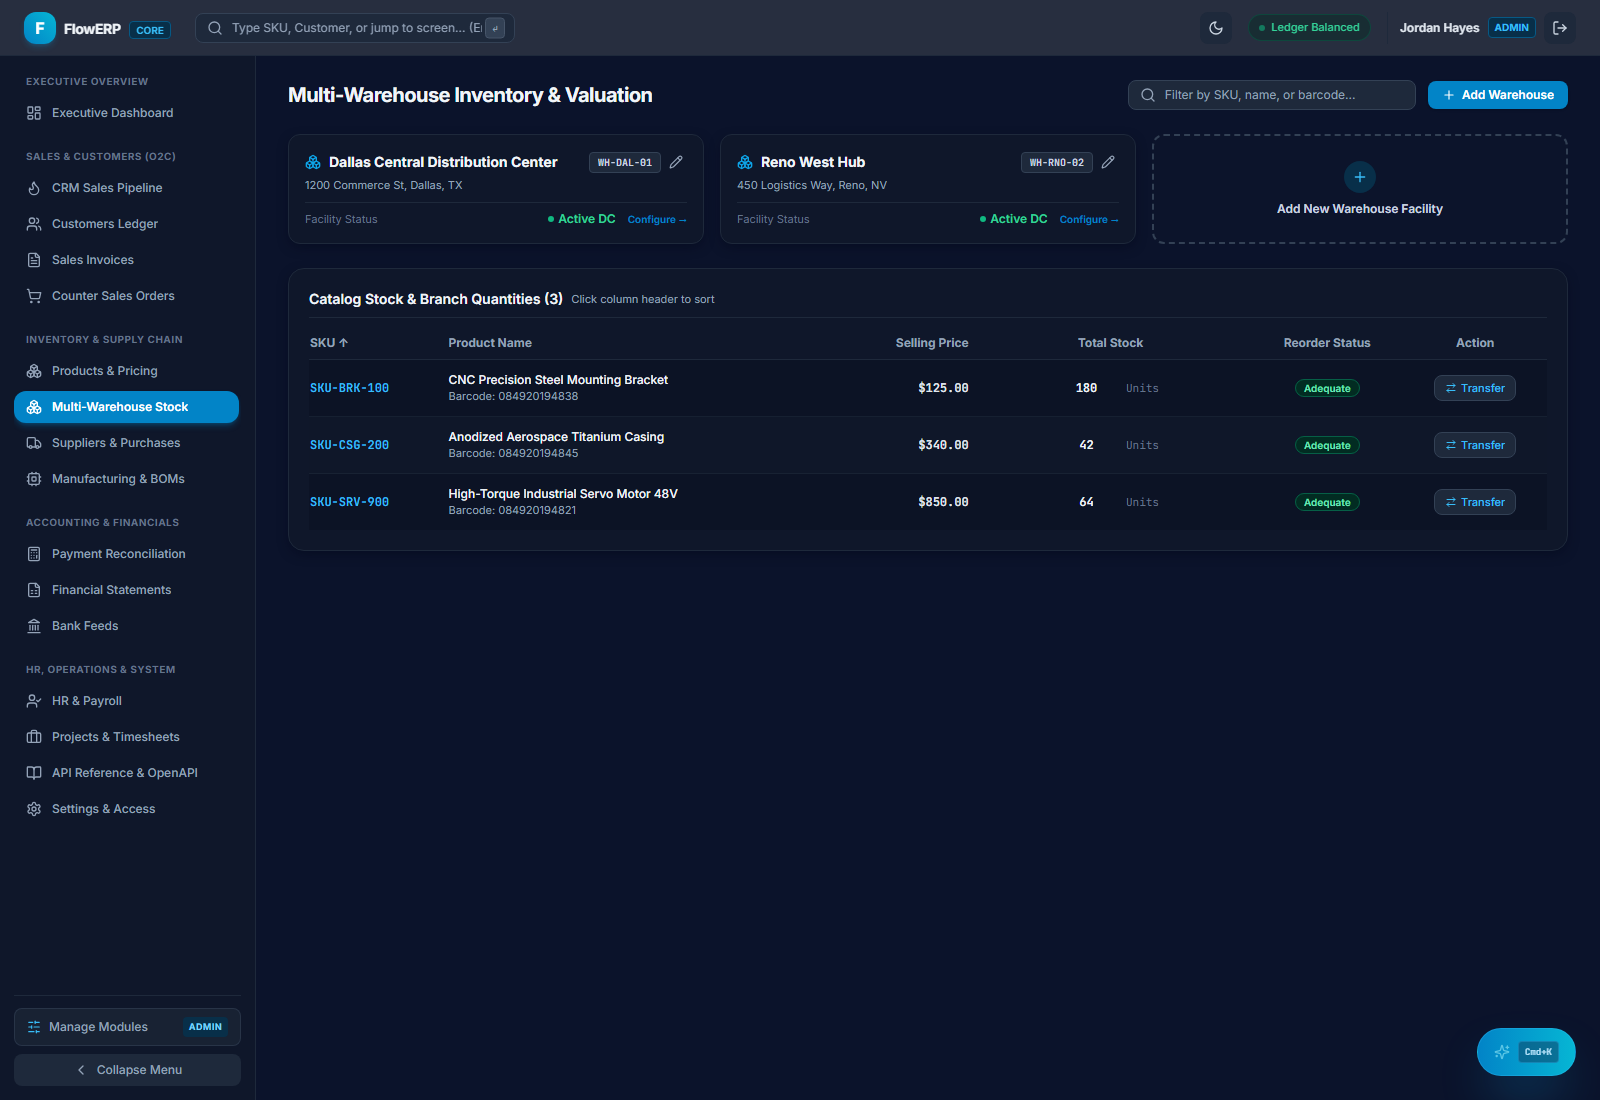
Task: Focus the global SKU/Customer search box
Action: [355, 28]
